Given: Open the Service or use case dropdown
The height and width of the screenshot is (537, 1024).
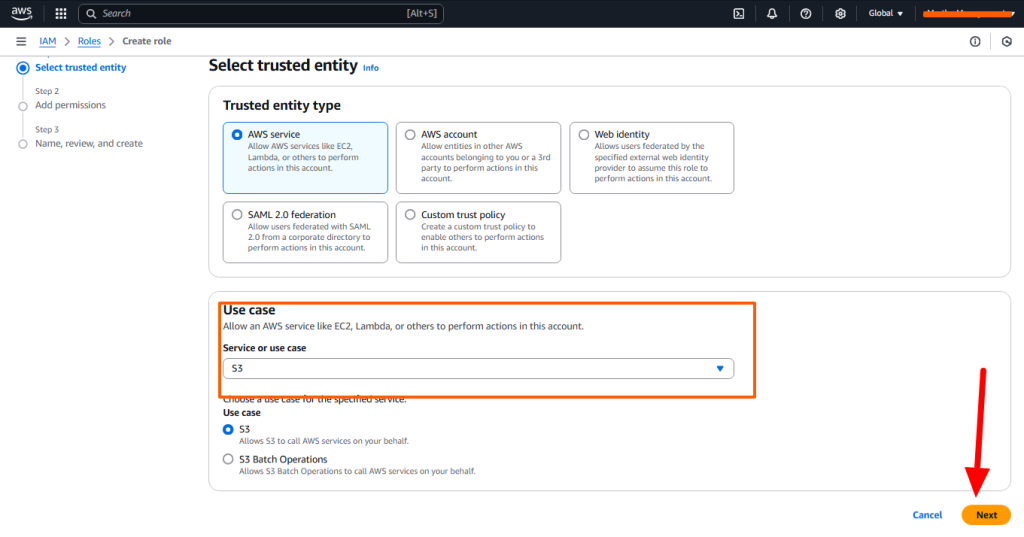Looking at the screenshot, I should point(478,368).
